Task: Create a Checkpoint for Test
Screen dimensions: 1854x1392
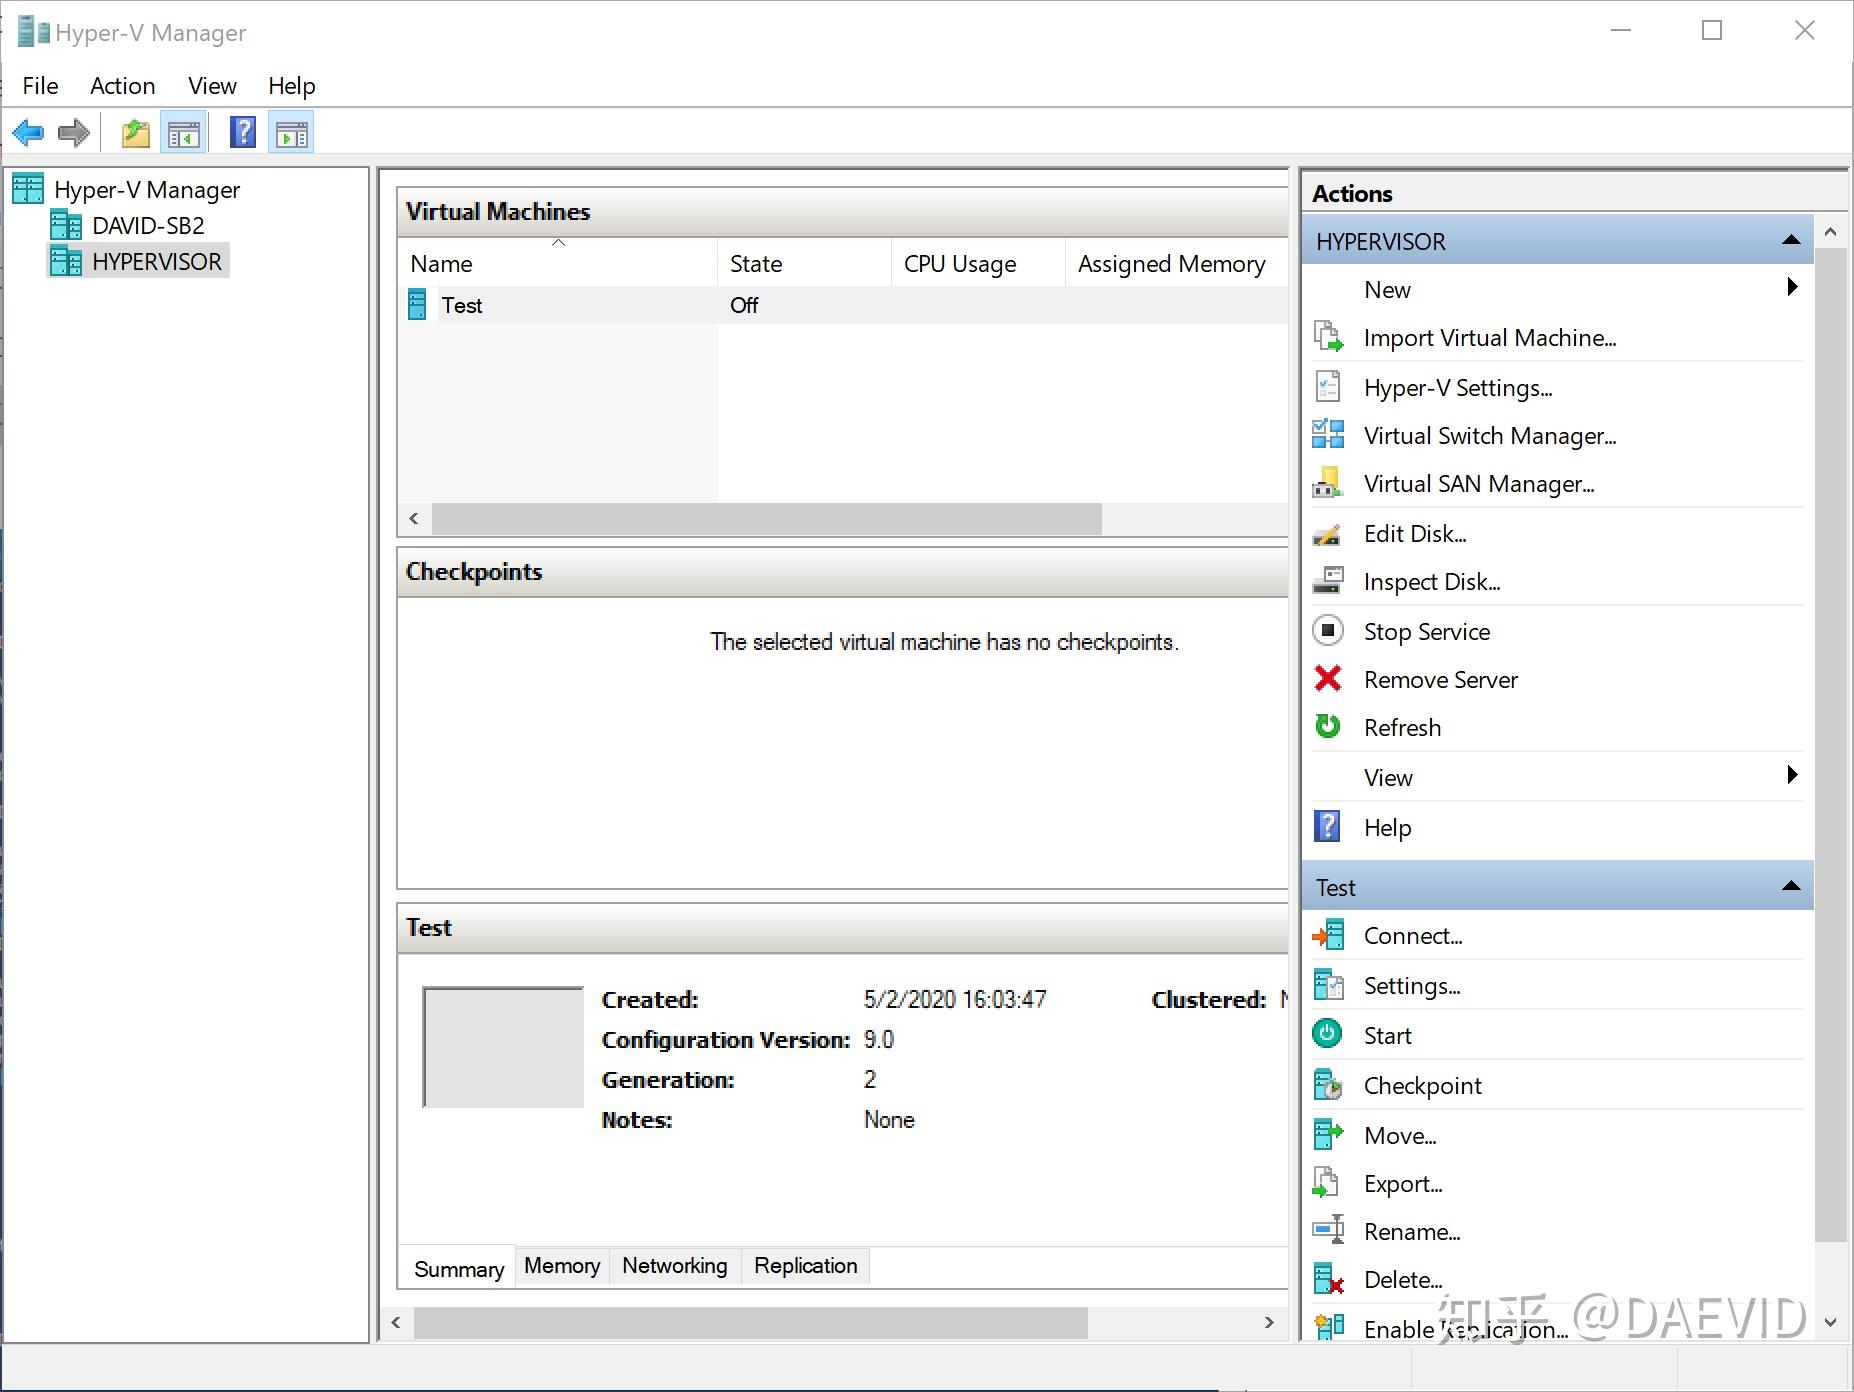Action: point(1423,1085)
